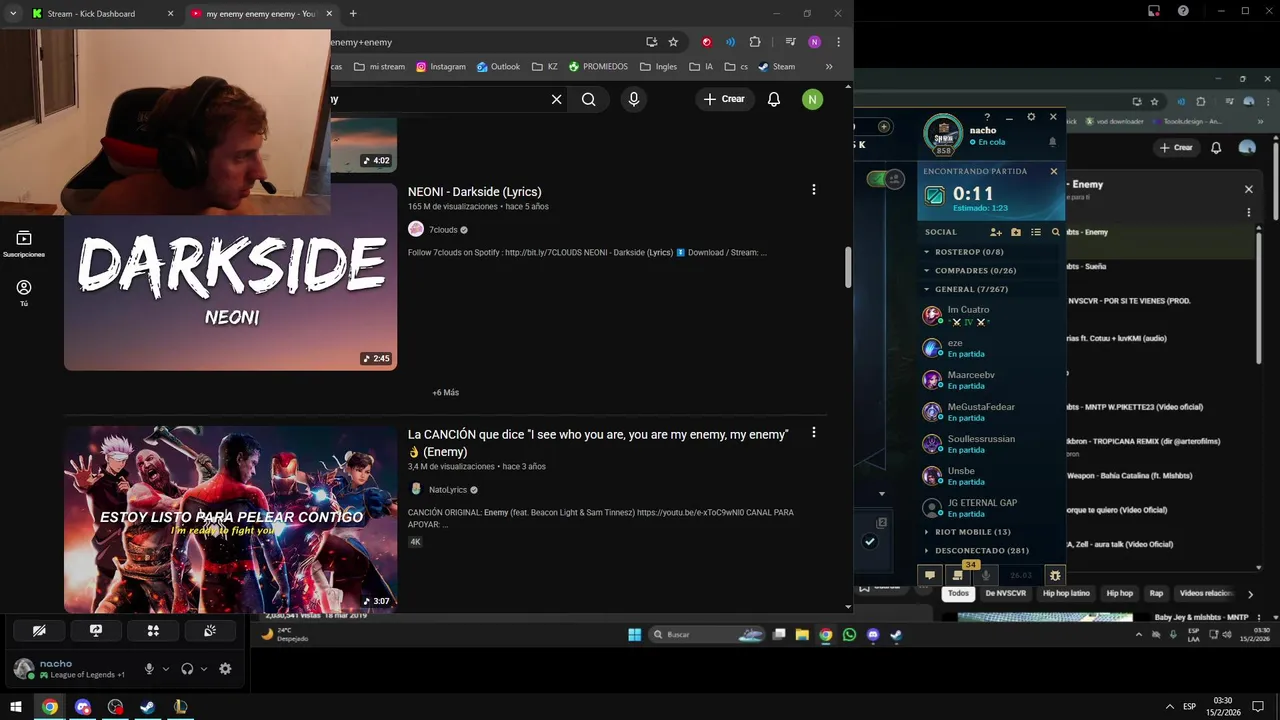Open options menu for NEONI Darkside video
The width and height of the screenshot is (1280, 720).
814,190
